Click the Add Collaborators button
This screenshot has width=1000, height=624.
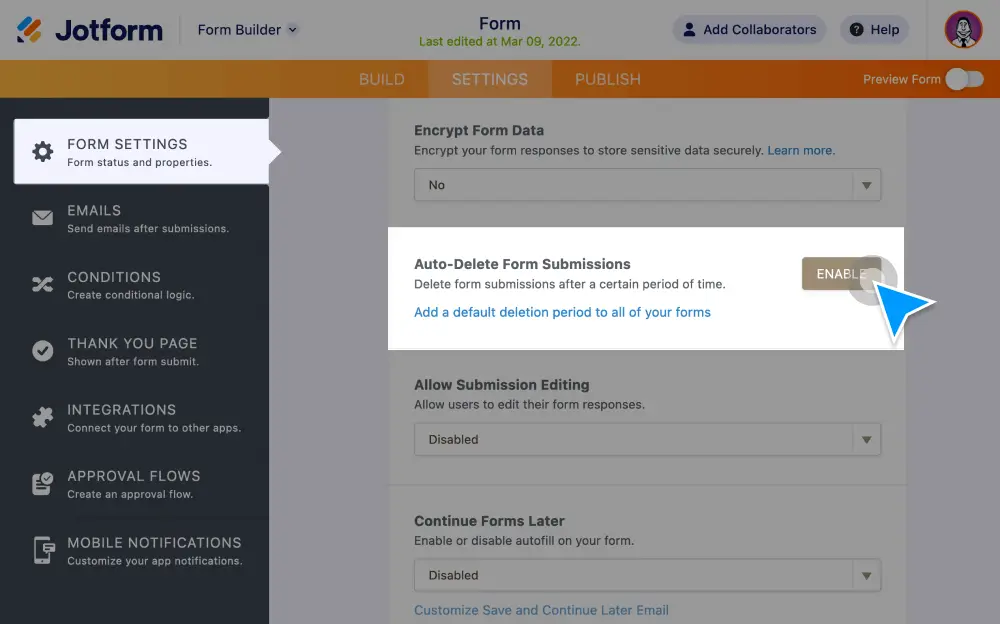pyautogui.click(x=749, y=30)
